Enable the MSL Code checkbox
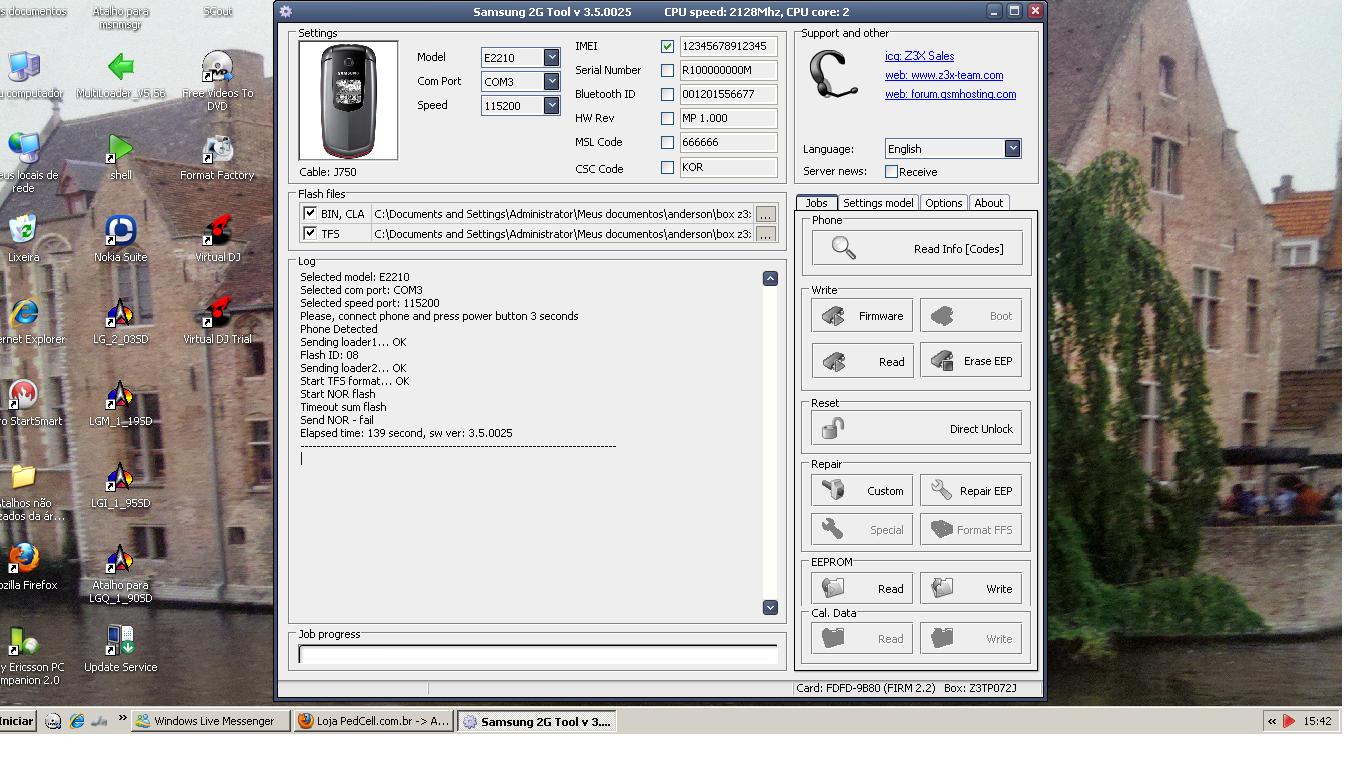The image size is (1366, 768). click(x=667, y=142)
